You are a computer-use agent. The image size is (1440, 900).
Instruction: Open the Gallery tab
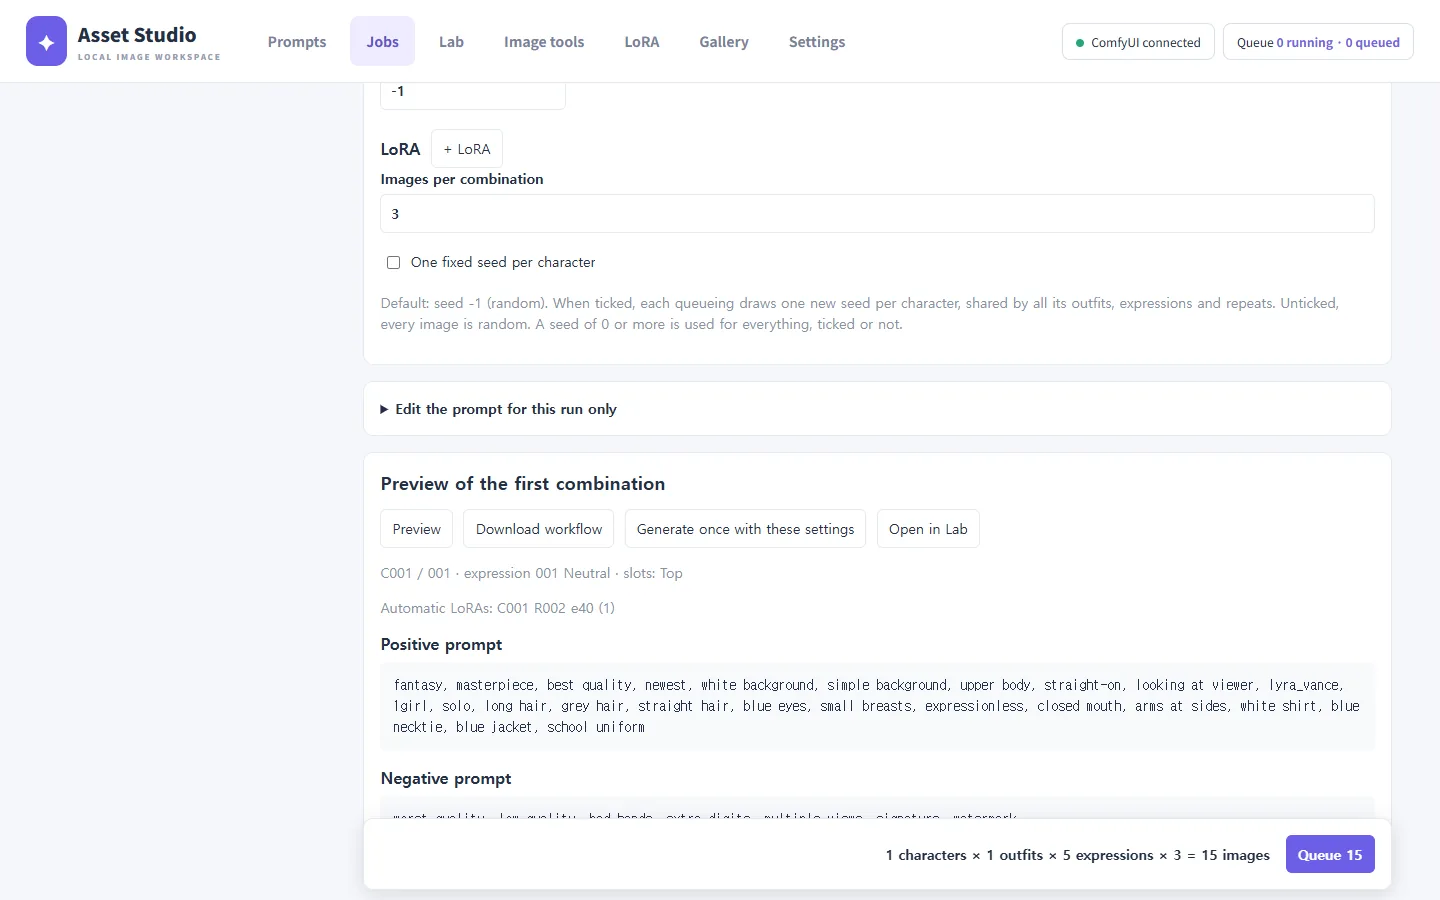click(x=724, y=41)
